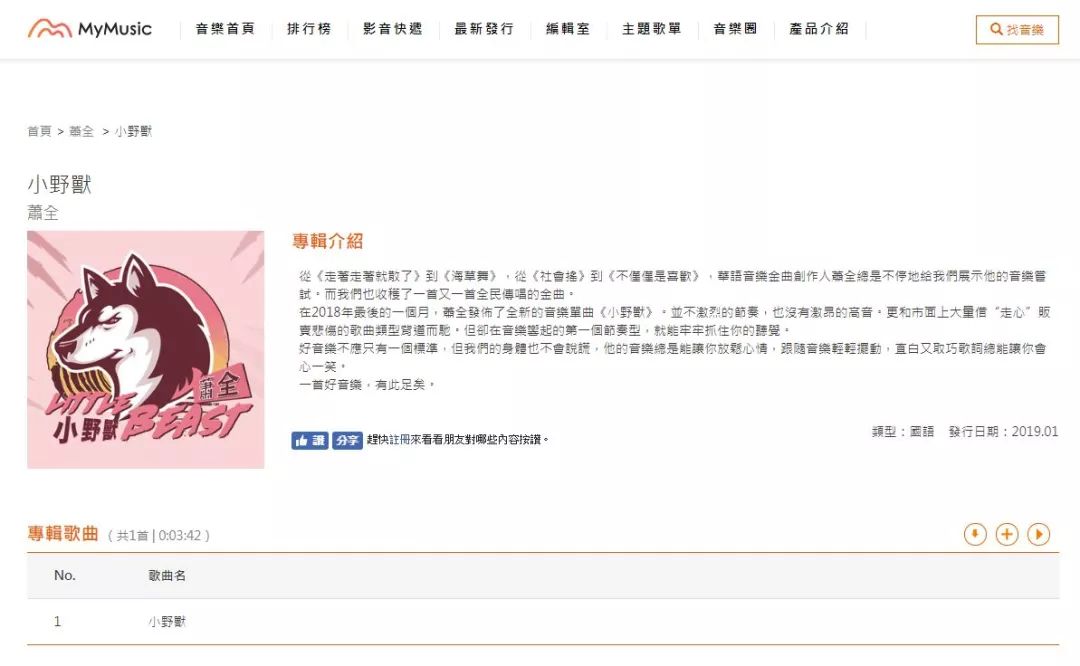
Task: Open 主題歌單 in the top menu
Action: coord(652,29)
